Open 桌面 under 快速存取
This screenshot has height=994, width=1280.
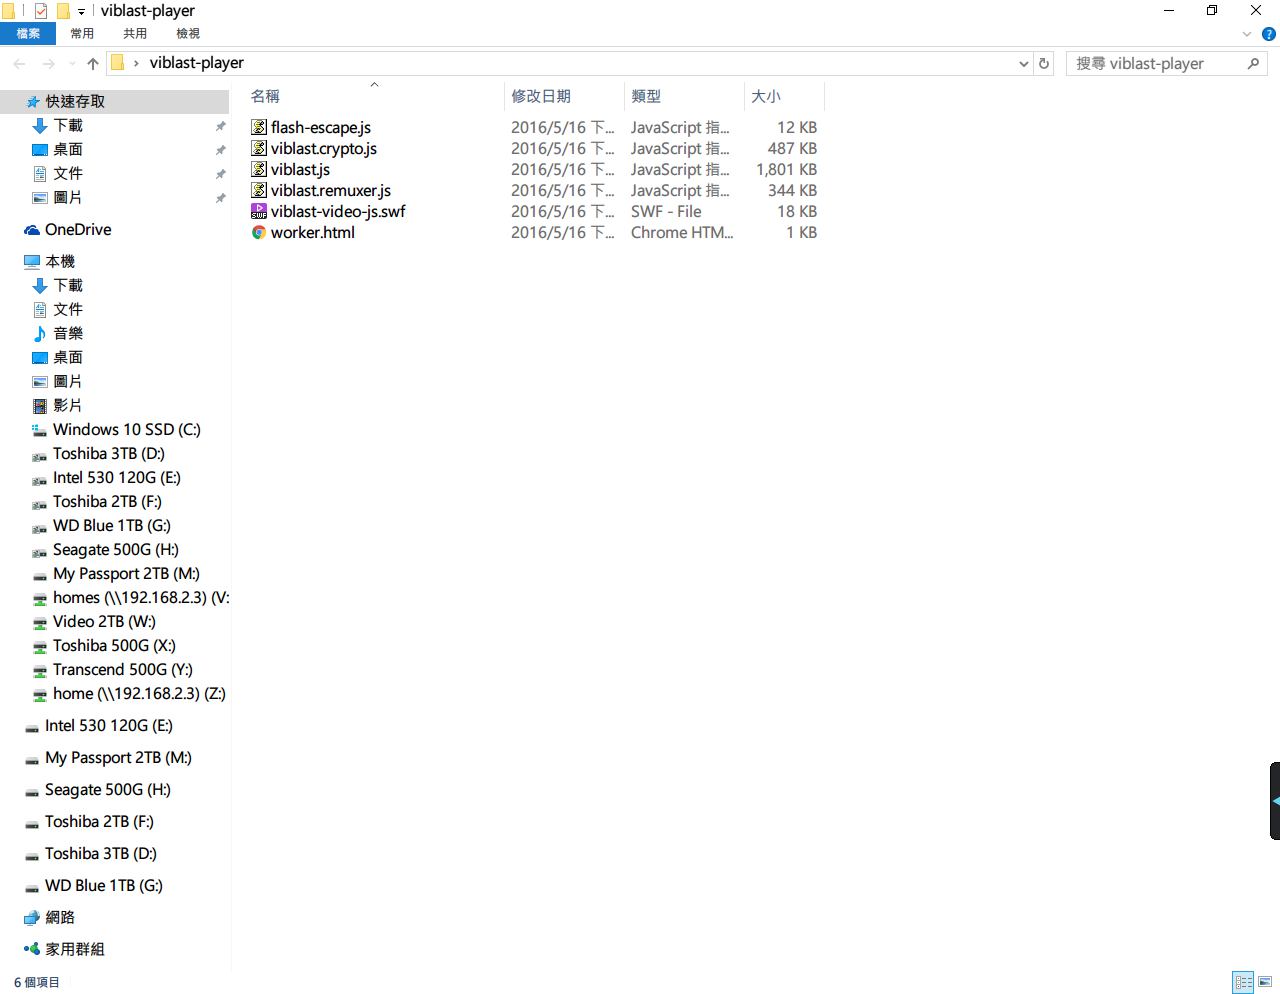point(68,149)
